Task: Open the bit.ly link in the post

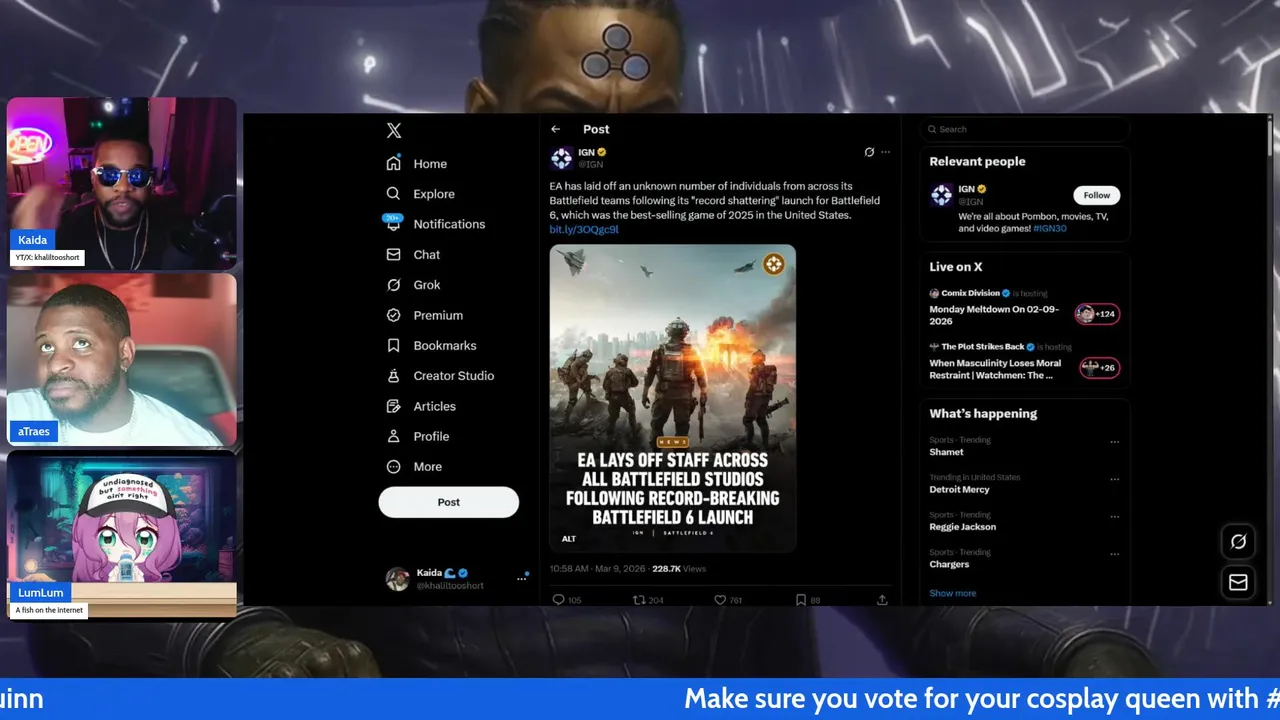Action: [x=584, y=229]
